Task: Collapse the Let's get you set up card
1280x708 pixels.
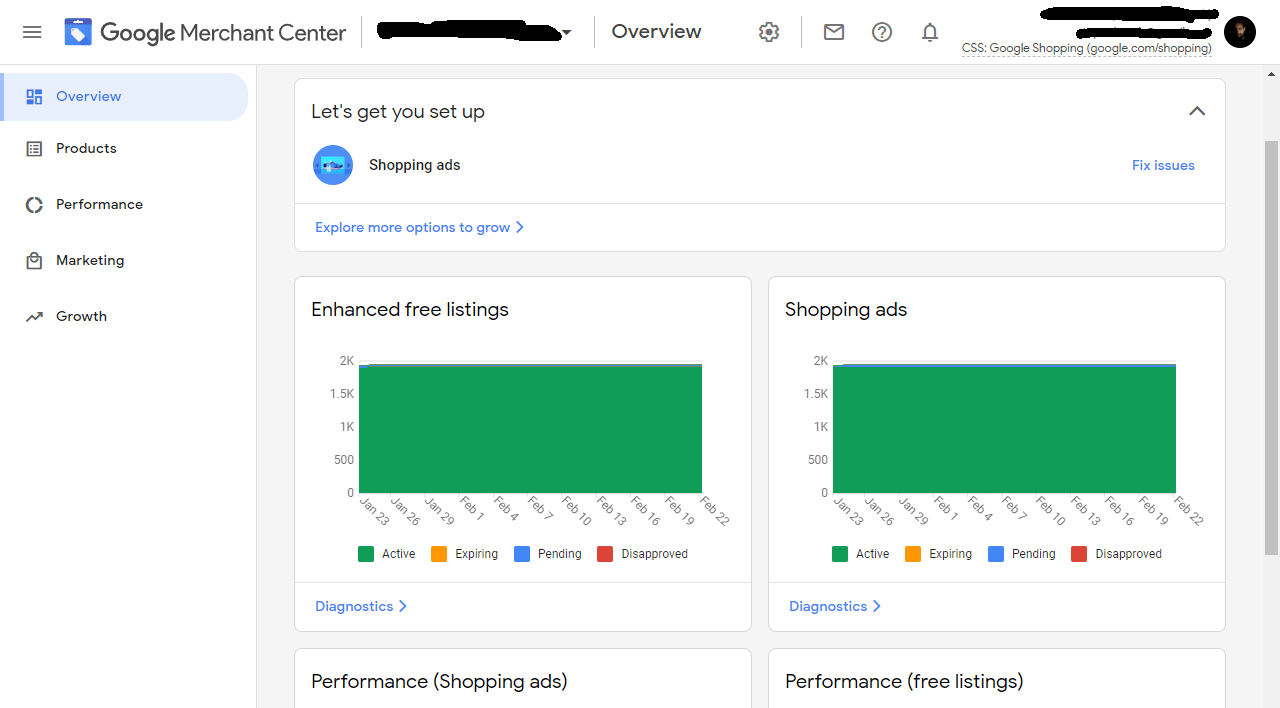Action: [x=1197, y=111]
